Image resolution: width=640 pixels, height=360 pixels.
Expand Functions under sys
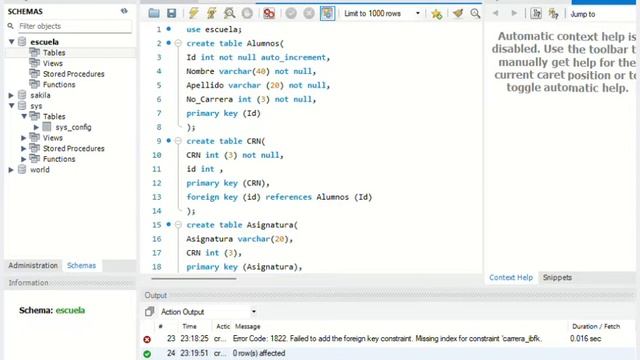(24, 159)
